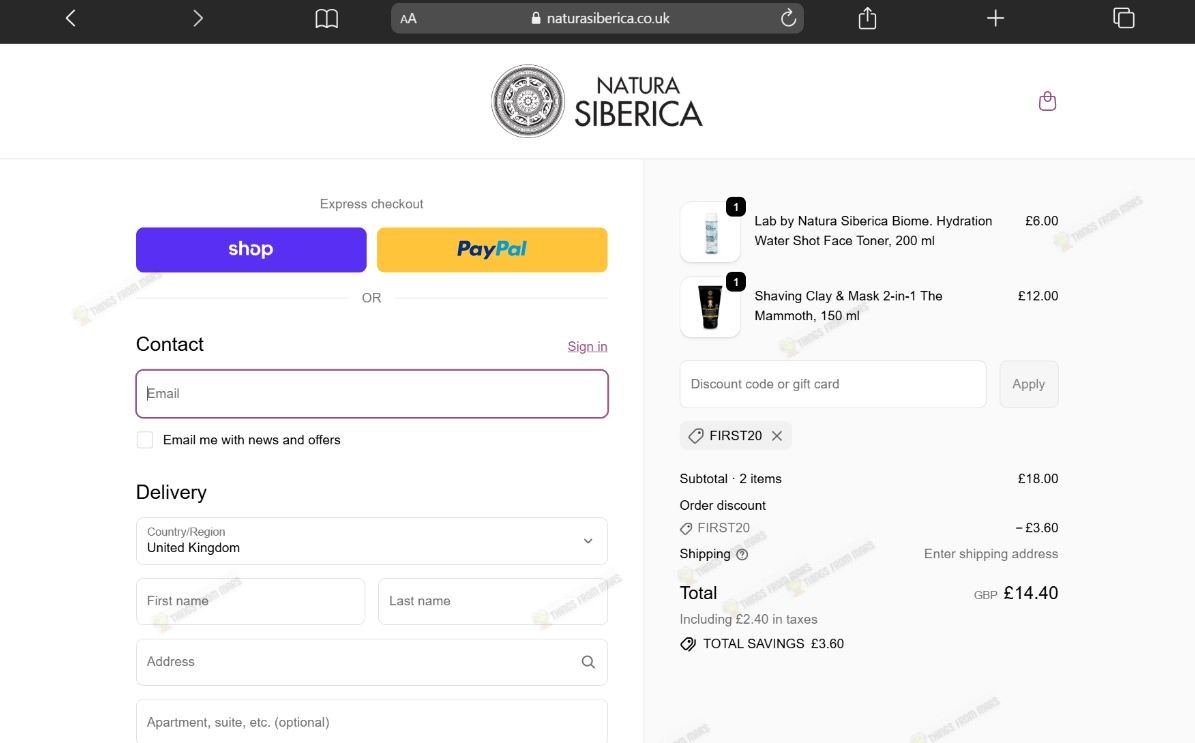Image resolution: width=1195 pixels, height=743 pixels.
Task: Click the Face Toner £6.00 price
Action: click(x=1041, y=221)
